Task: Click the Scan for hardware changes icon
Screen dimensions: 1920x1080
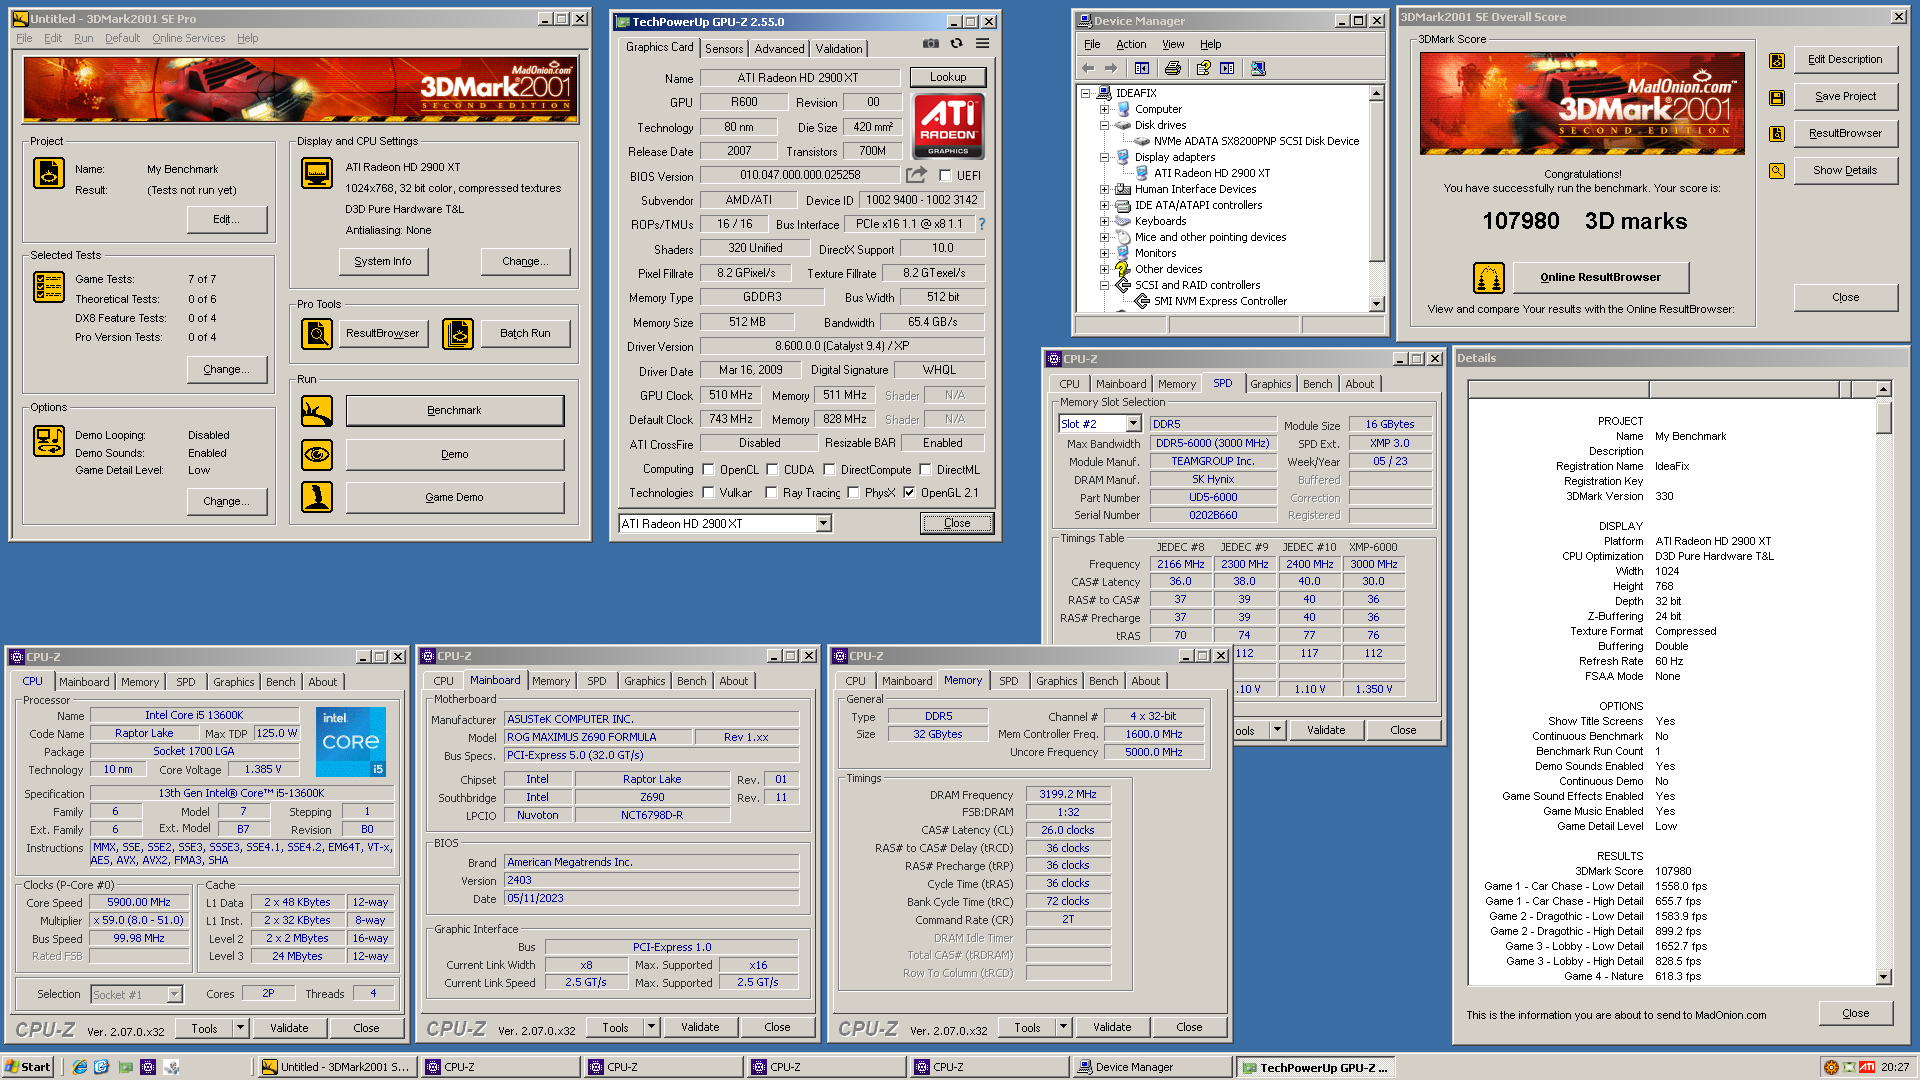Action: click(1258, 68)
